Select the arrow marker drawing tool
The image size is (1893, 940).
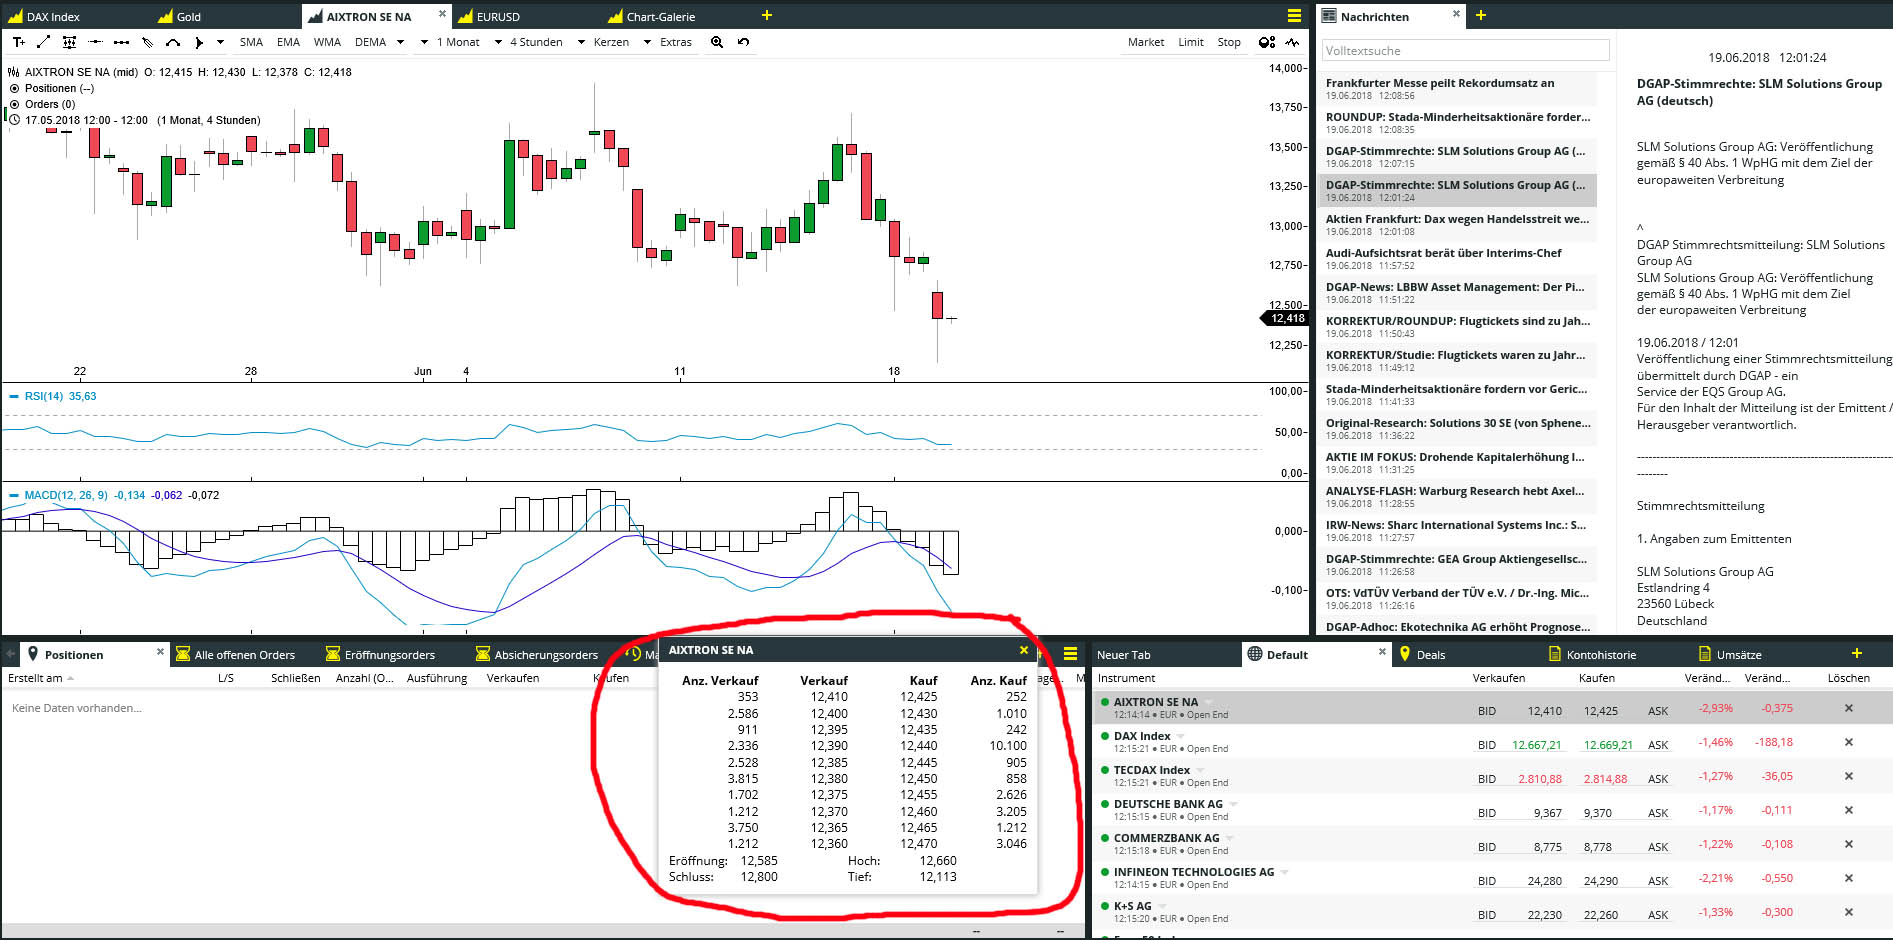click(x=199, y=42)
